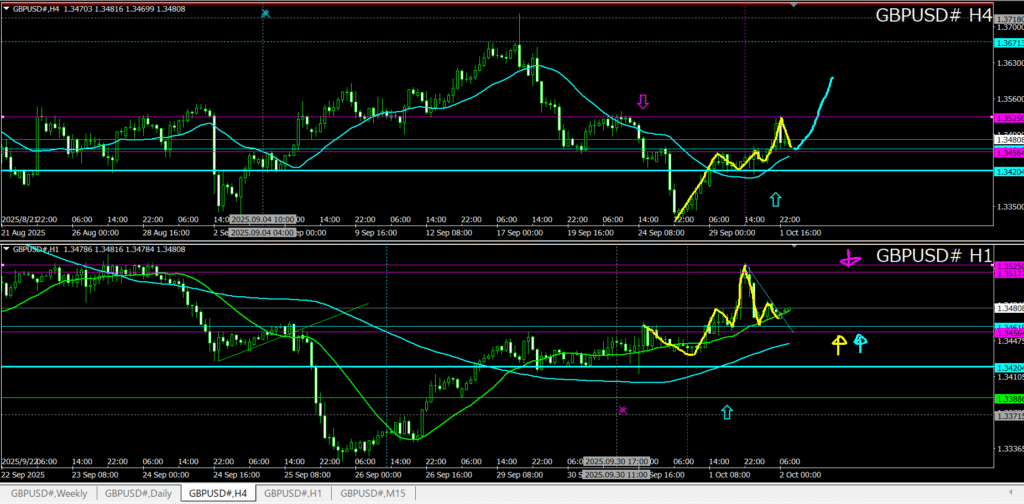Select the cyan hand-drawn up arrow on H1

pyautogui.click(x=860, y=344)
